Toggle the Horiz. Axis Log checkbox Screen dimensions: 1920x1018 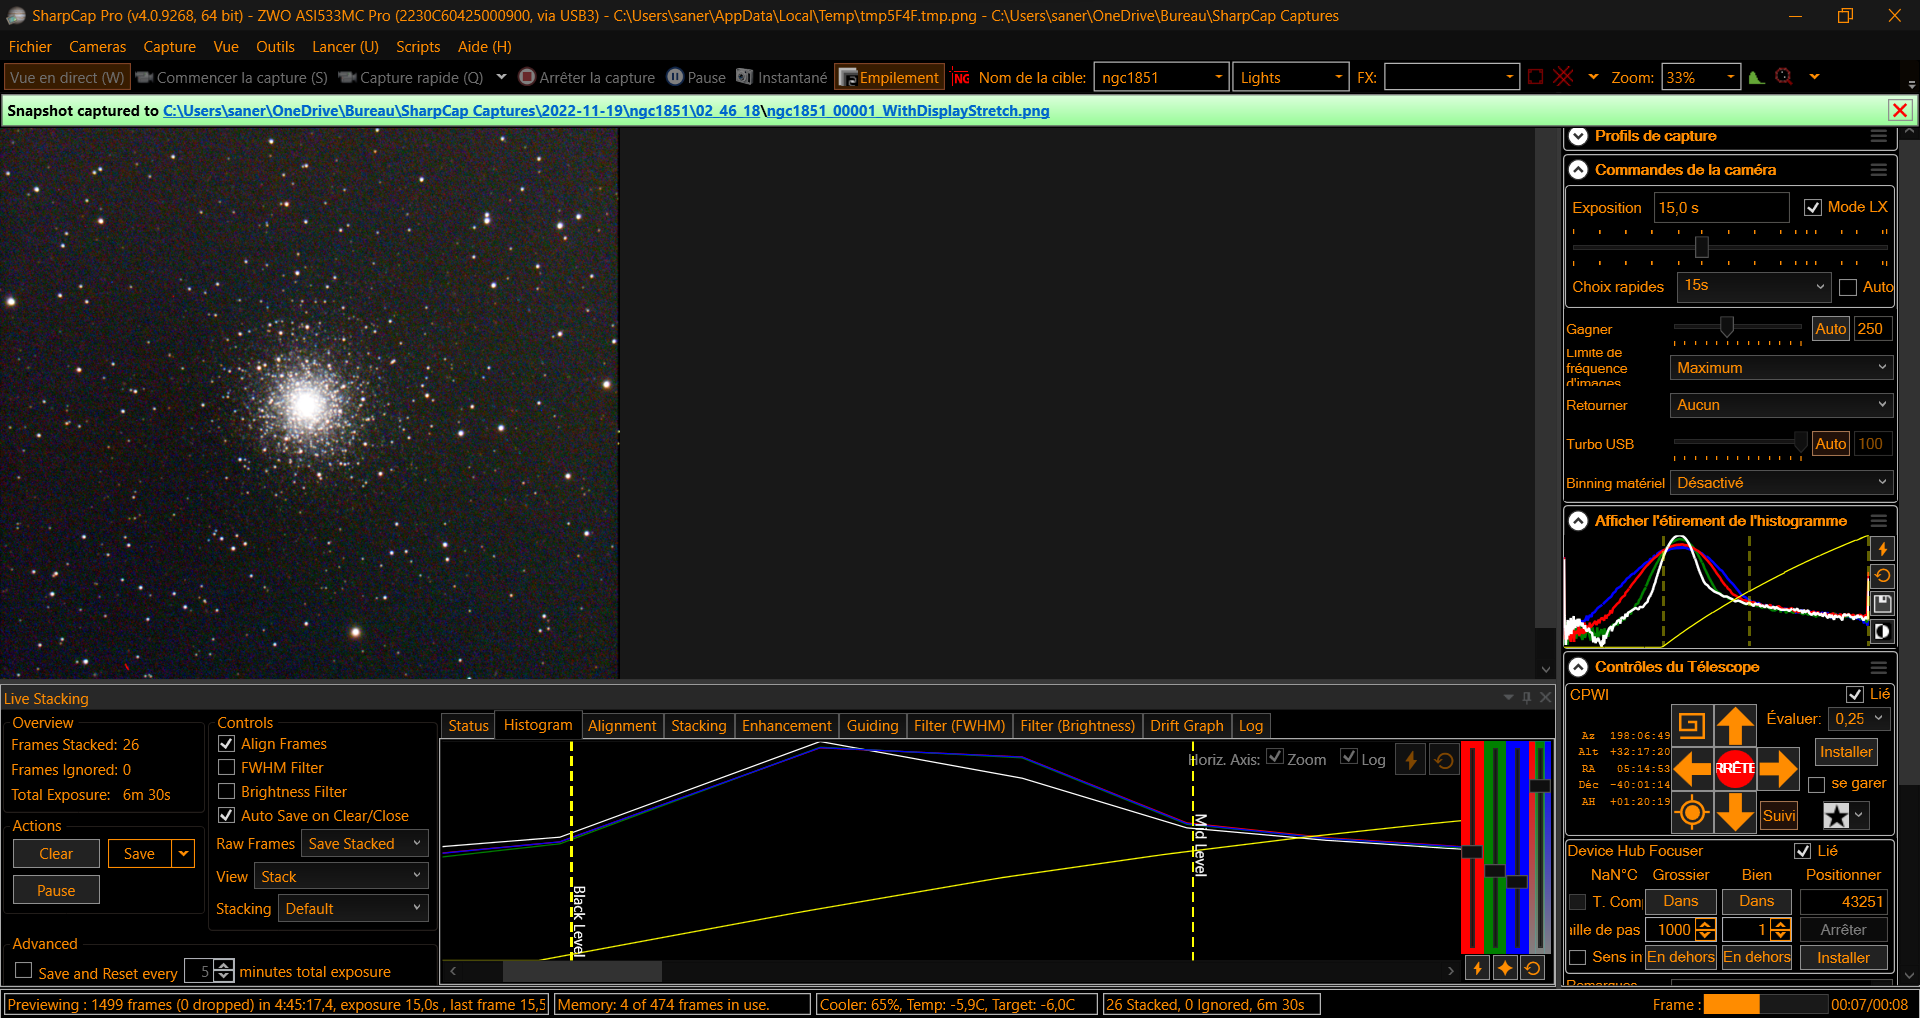(1349, 757)
